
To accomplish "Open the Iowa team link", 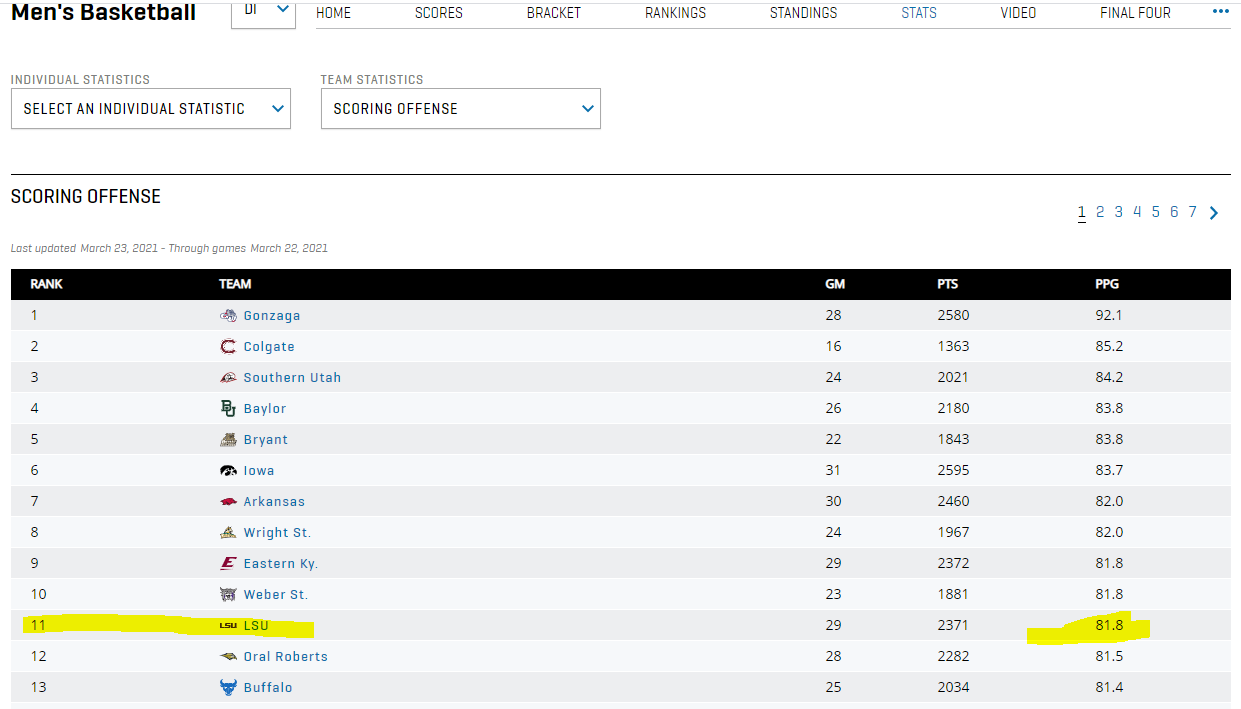I will coord(259,471).
